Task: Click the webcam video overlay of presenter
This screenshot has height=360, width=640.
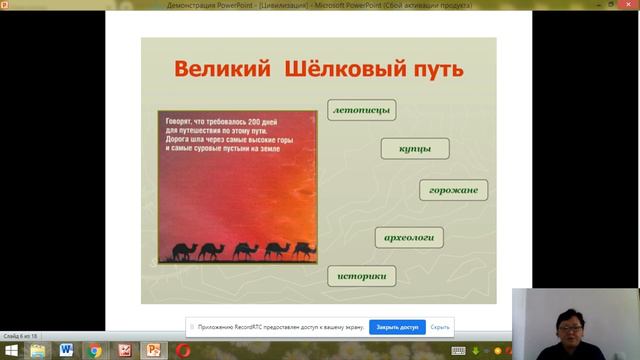Action: (576, 324)
